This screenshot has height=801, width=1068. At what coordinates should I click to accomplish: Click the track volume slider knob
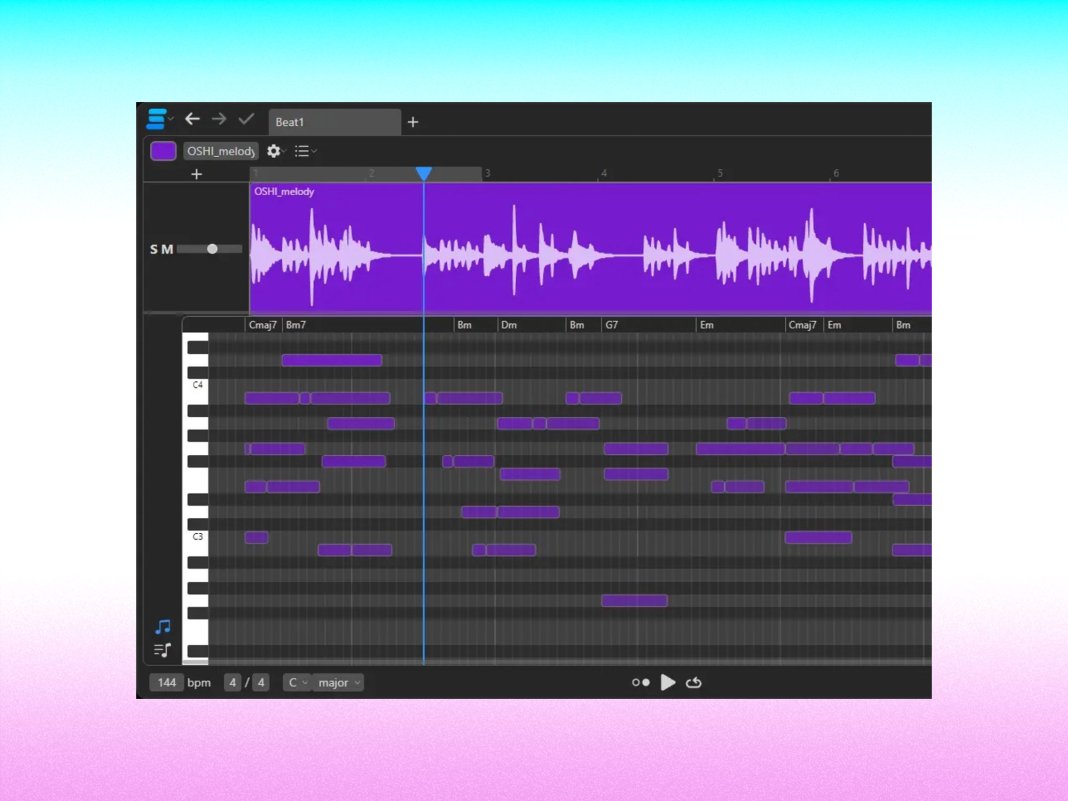213,249
